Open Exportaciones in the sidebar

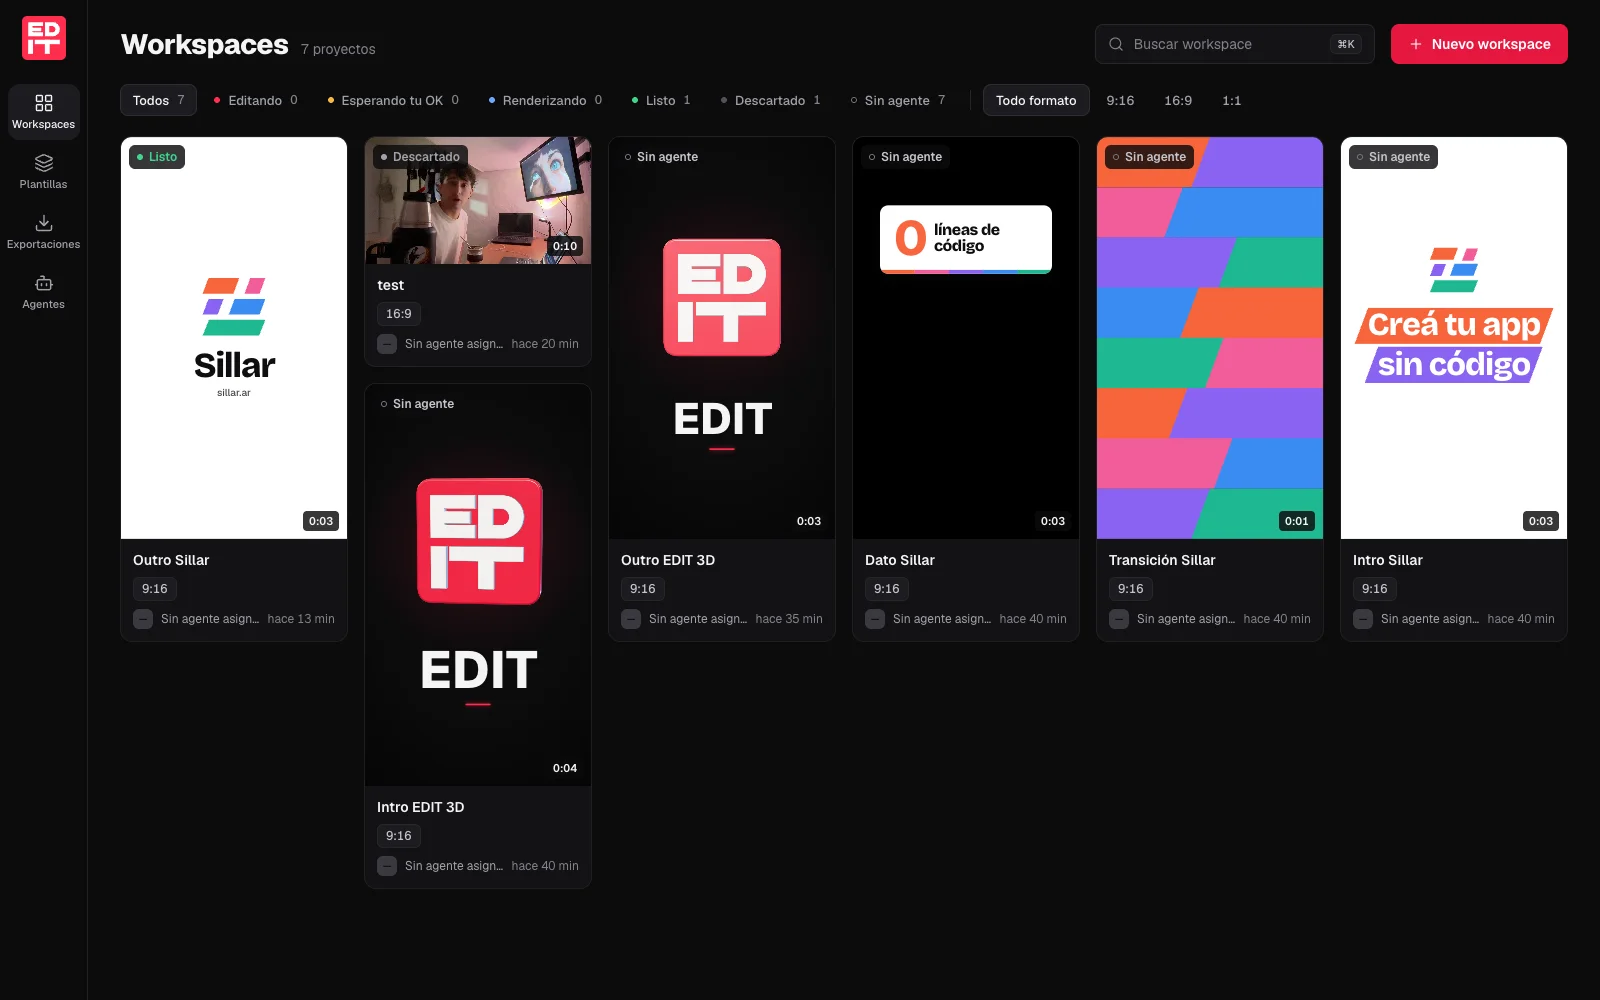44,232
